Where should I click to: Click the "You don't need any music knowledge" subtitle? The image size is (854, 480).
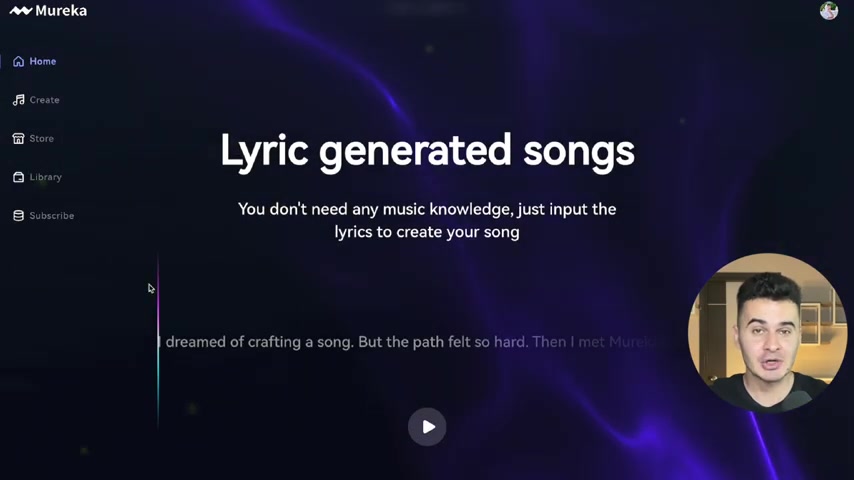coord(427,221)
